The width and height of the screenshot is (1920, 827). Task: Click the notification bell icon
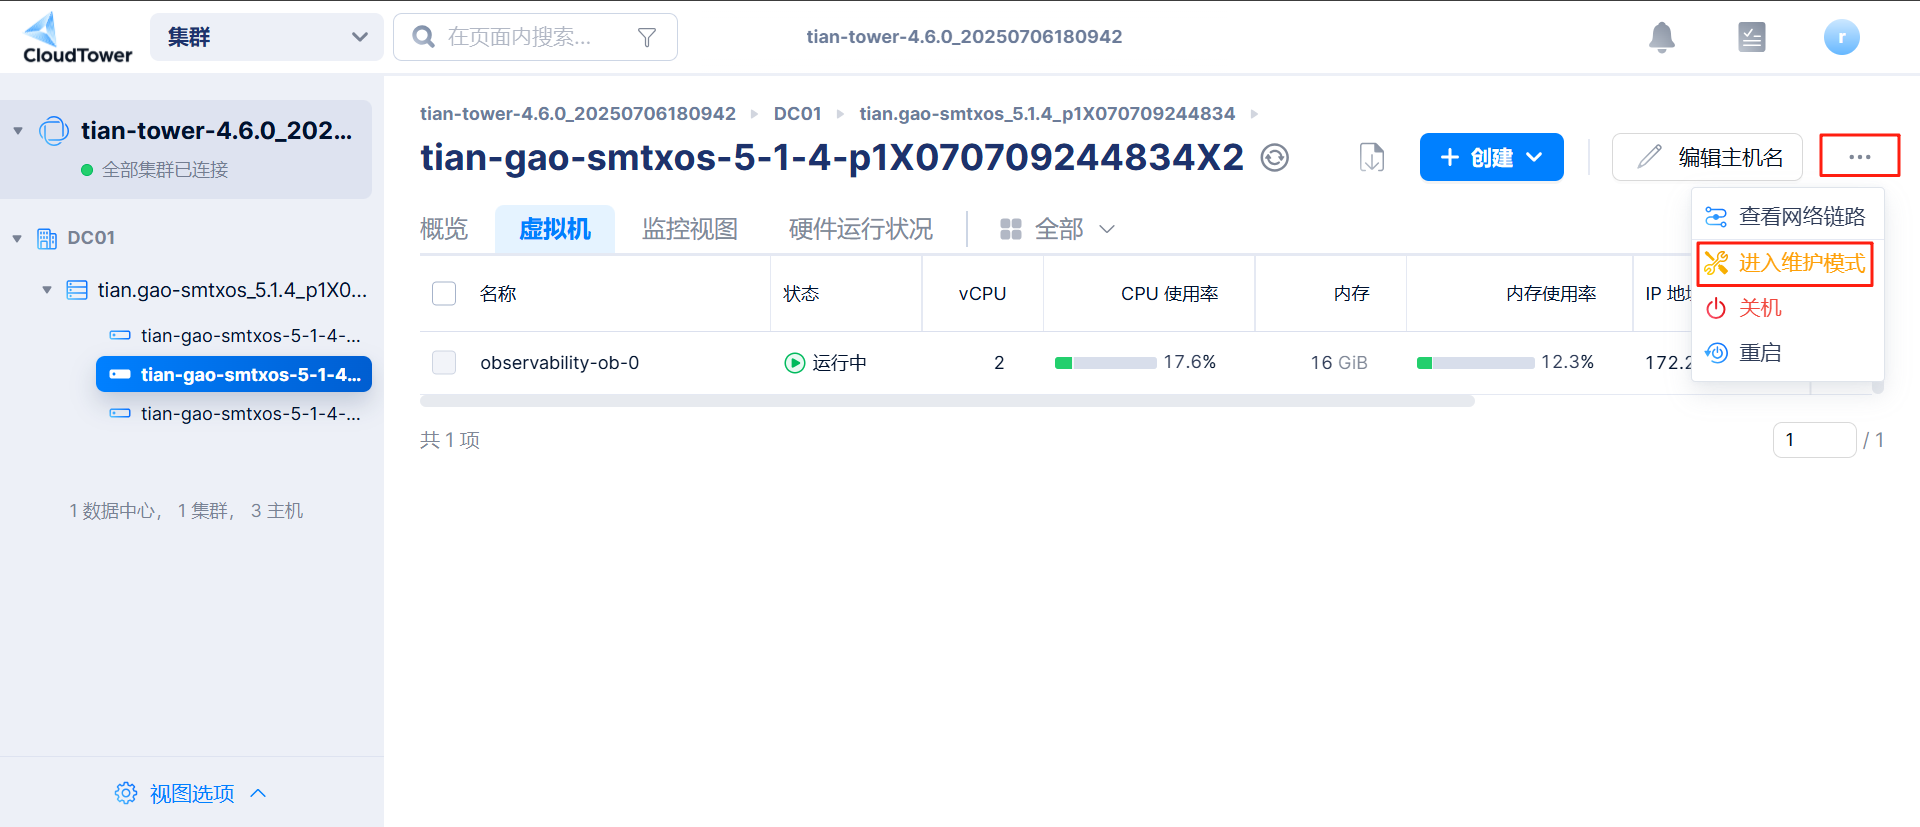point(1661,37)
